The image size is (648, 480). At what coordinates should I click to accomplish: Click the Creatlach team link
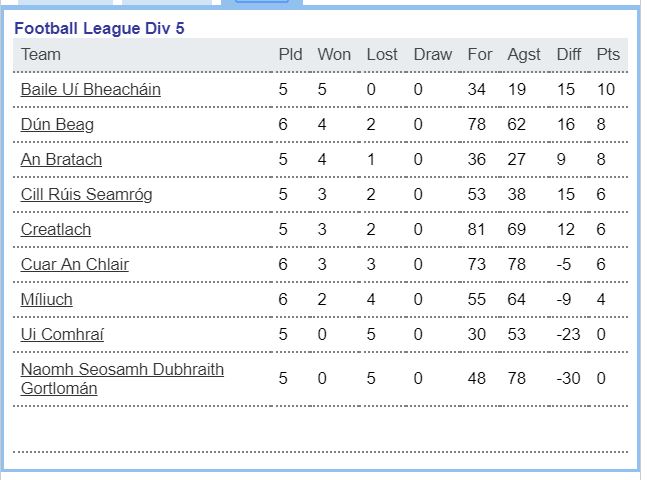pos(56,229)
